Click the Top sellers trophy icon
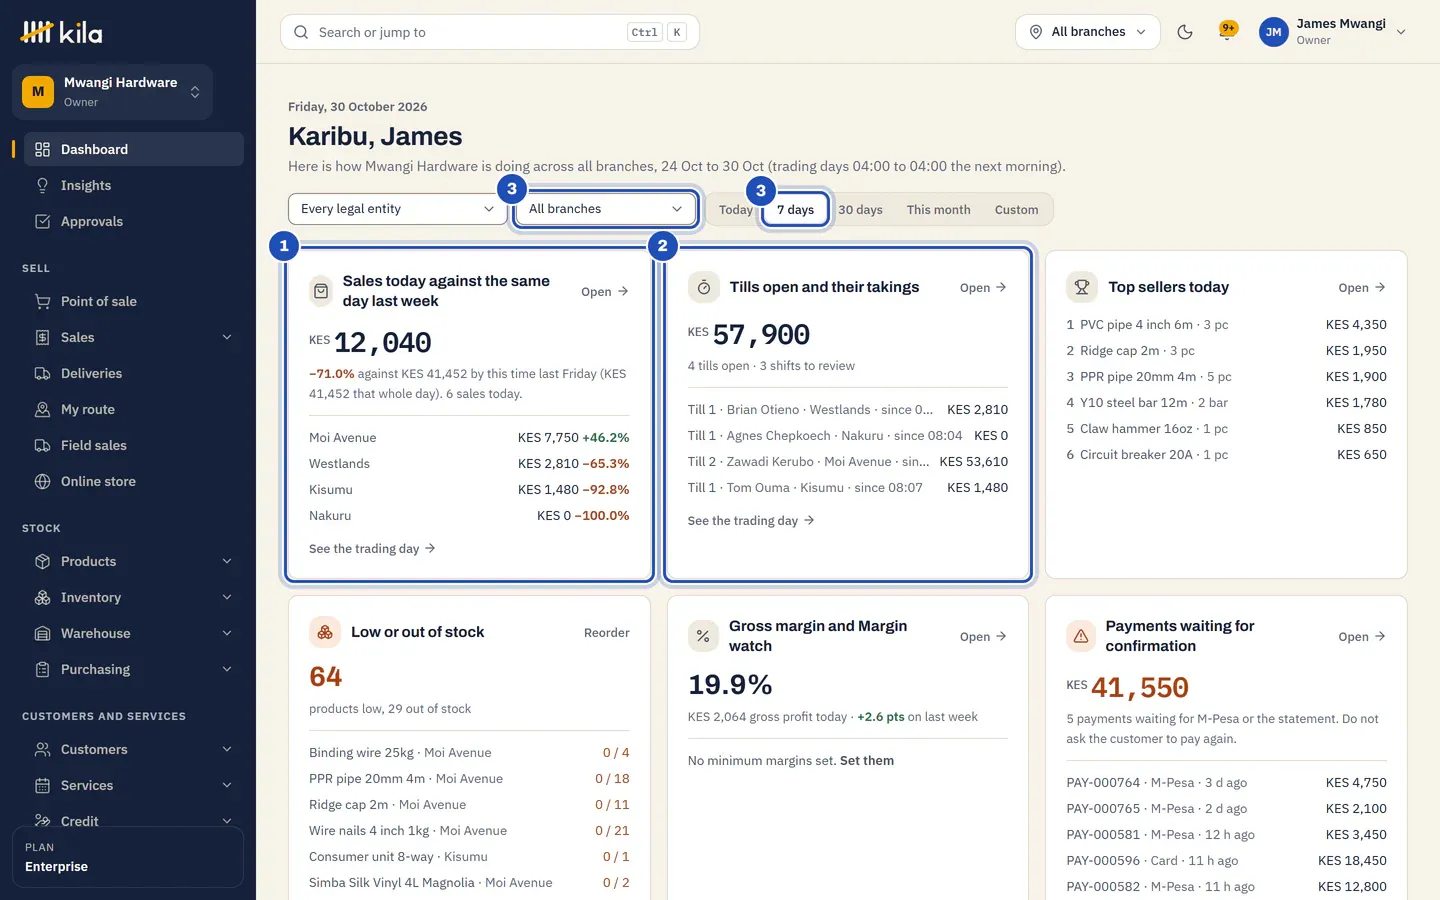 coord(1082,287)
